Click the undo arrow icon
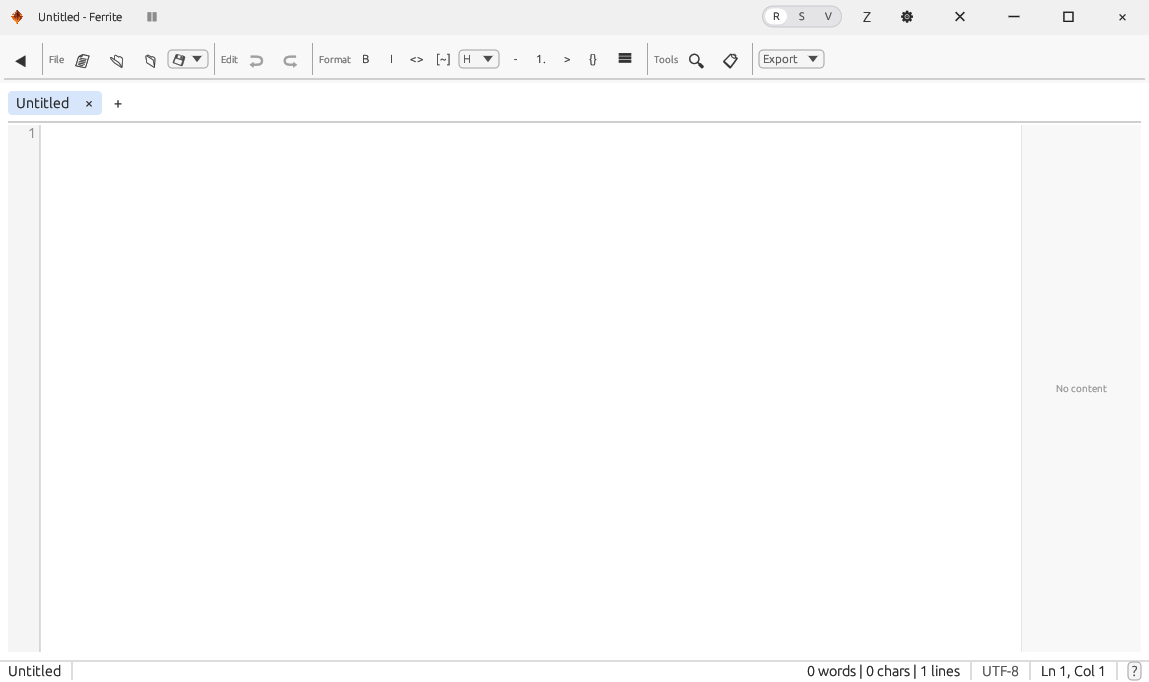Image resolution: width=1149 pixels, height=682 pixels. click(256, 60)
